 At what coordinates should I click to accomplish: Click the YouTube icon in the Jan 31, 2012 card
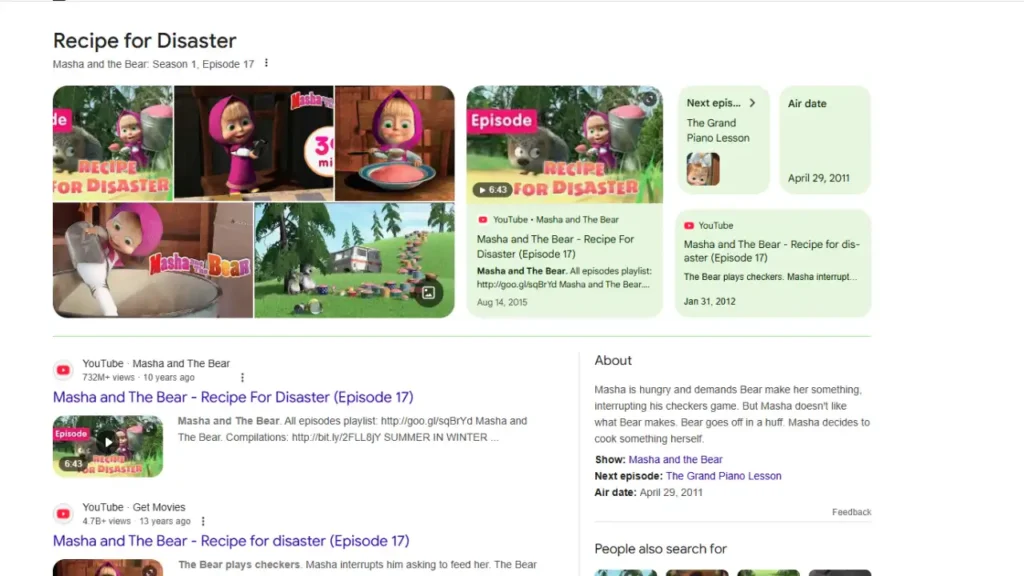click(689, 225)
